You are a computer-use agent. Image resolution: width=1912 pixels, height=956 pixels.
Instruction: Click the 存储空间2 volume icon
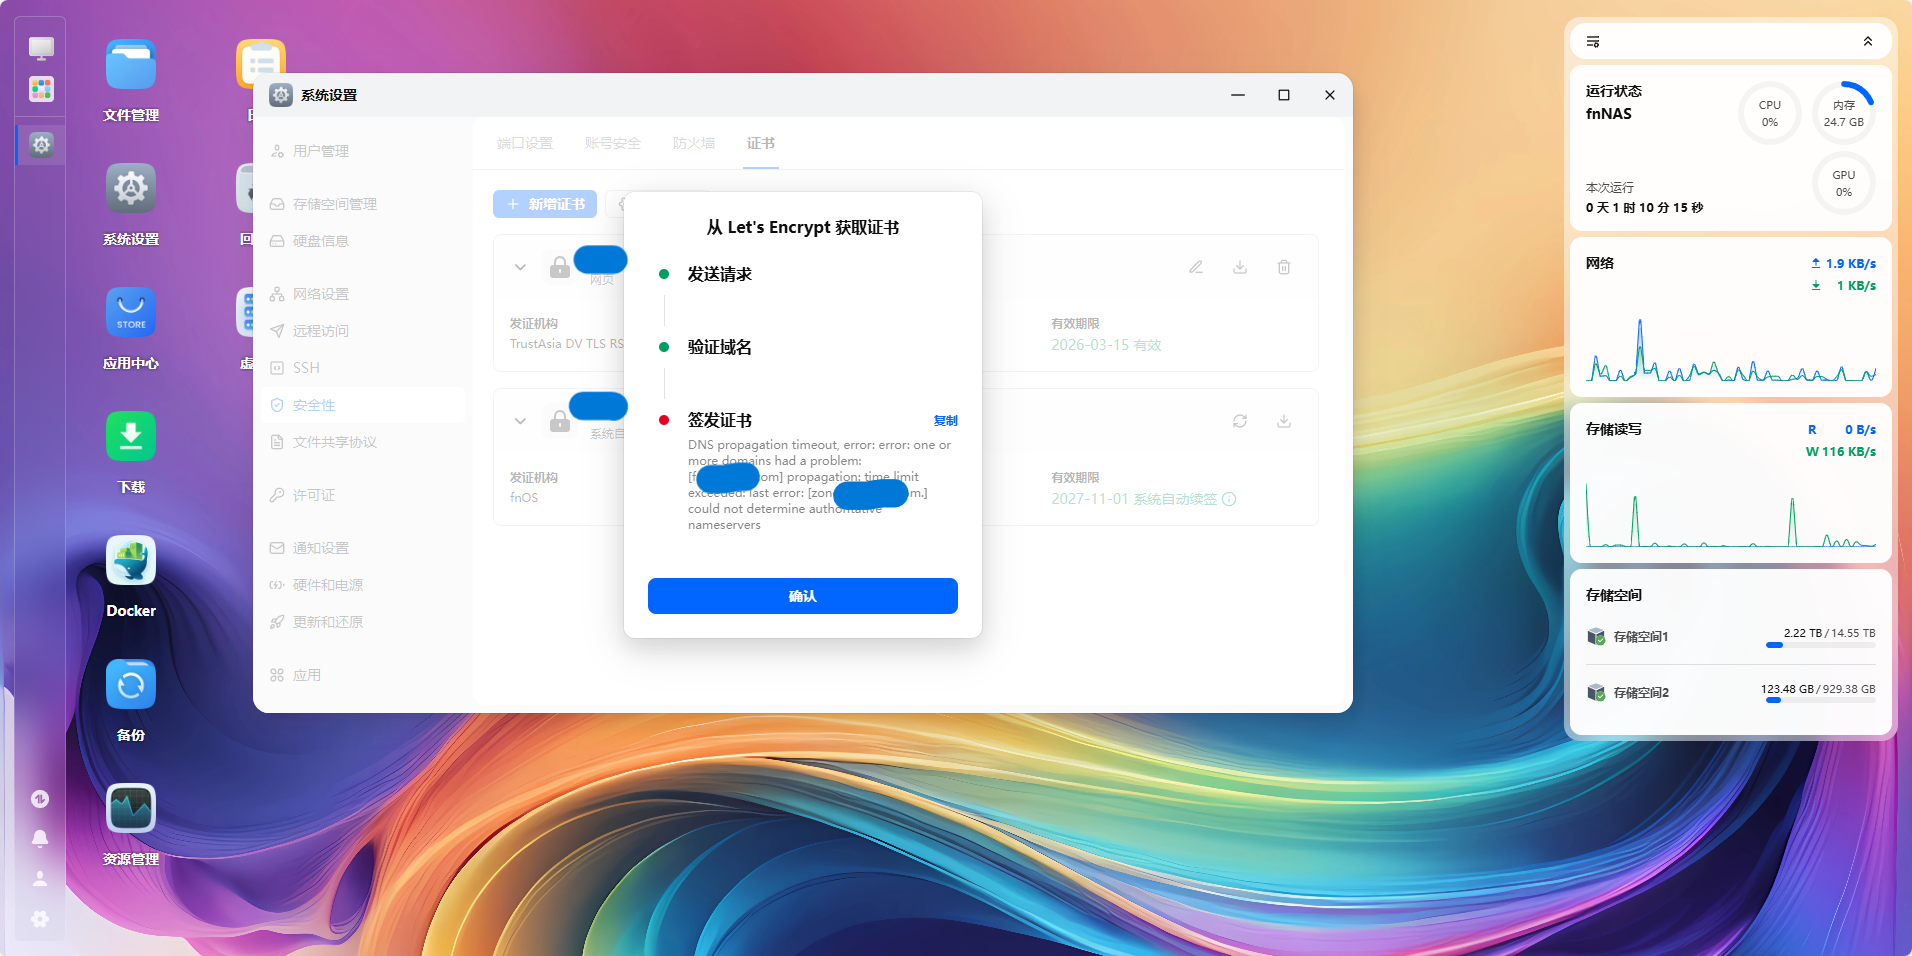click(1596, 693)
